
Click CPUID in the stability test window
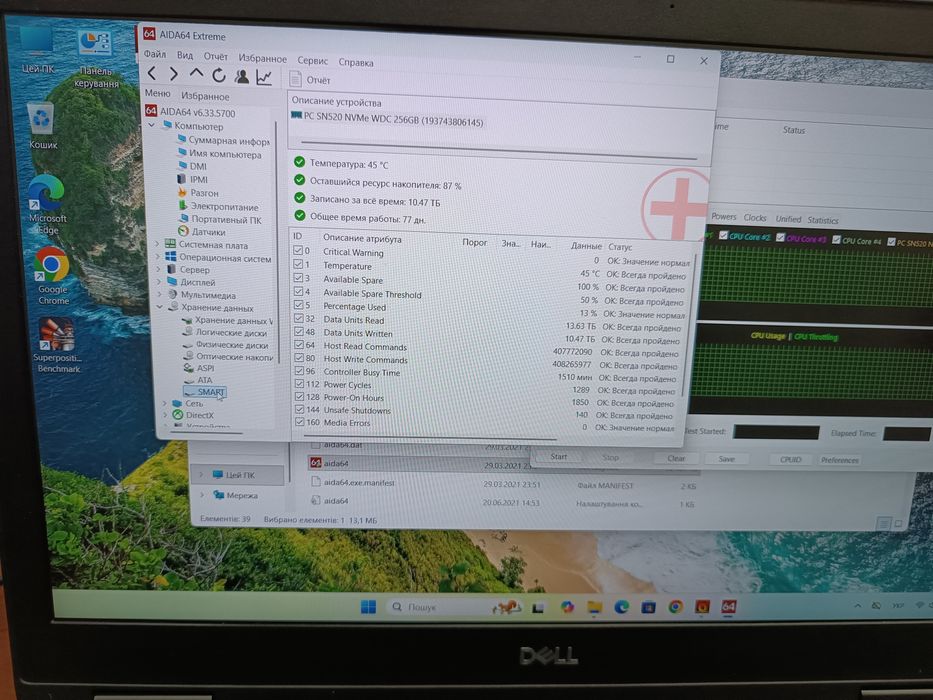pos(790,460)
